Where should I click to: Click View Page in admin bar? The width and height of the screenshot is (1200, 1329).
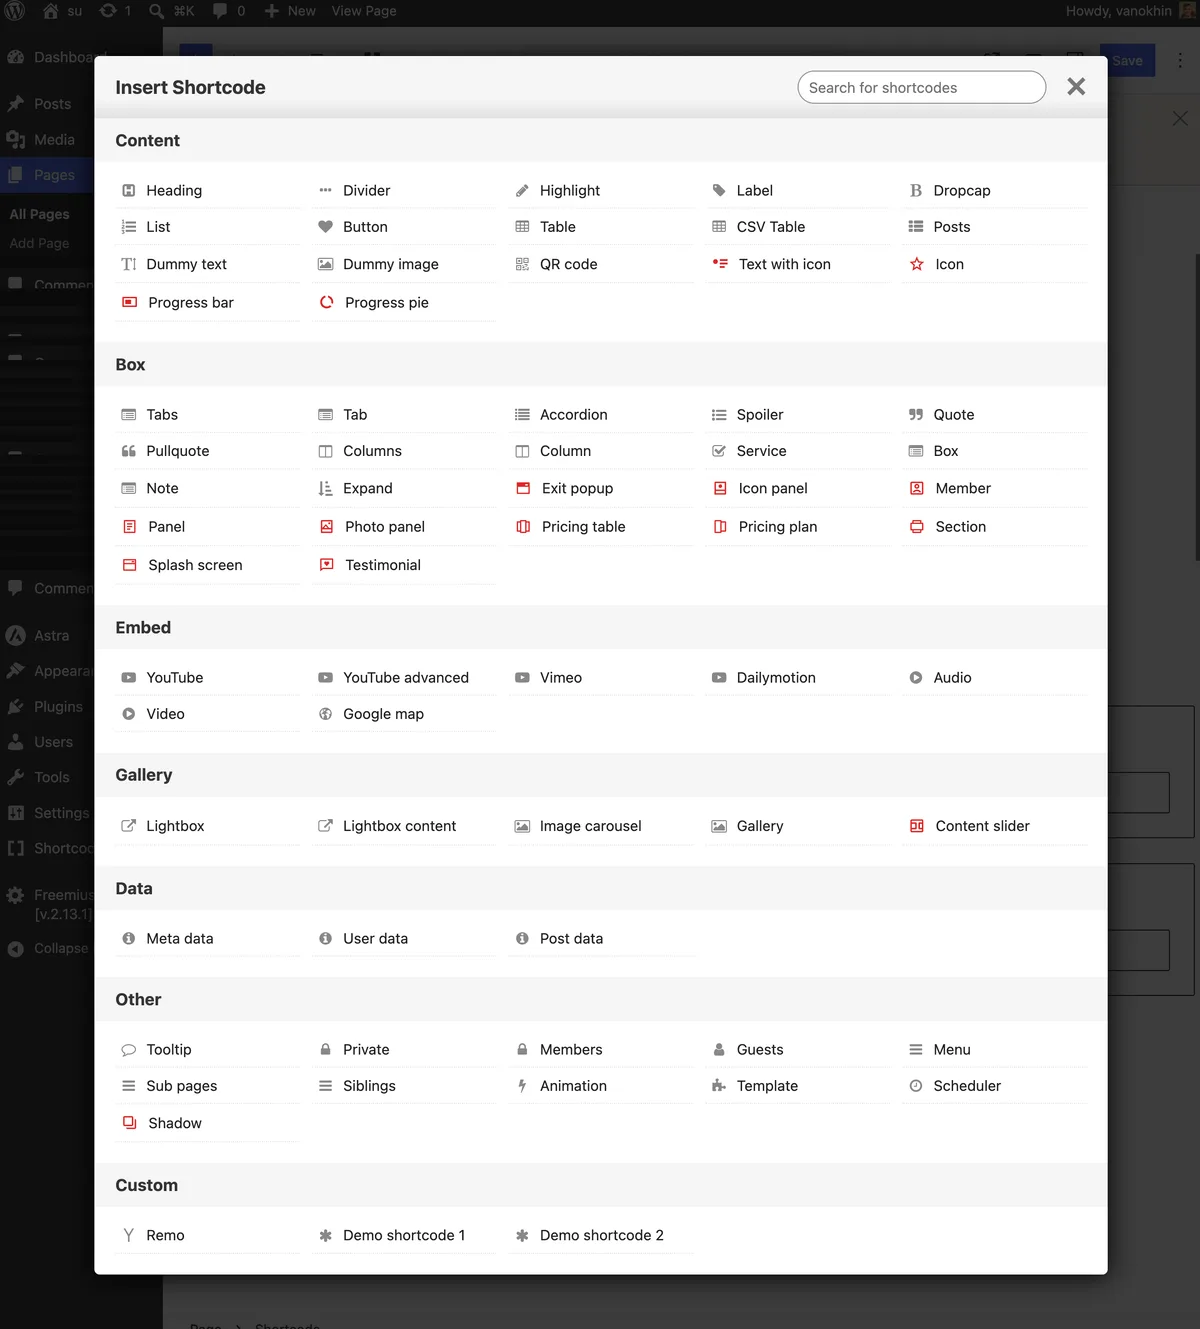(x=364, y=11)
